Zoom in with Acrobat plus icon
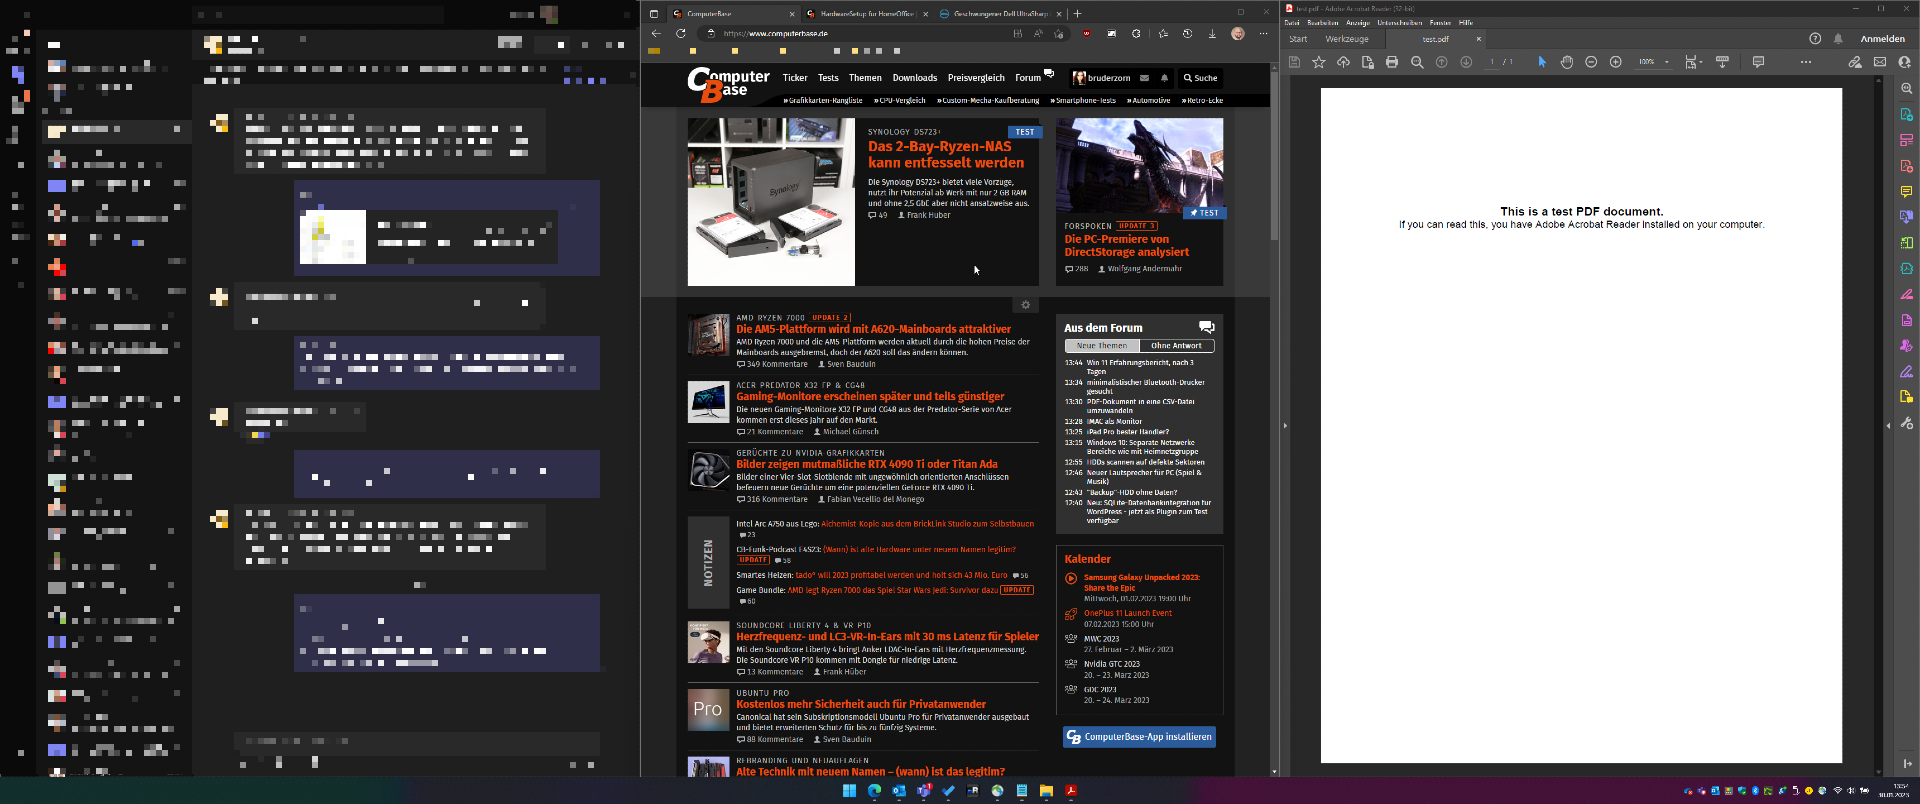This screenshot has height=804, width=1920. point(1615,62)
